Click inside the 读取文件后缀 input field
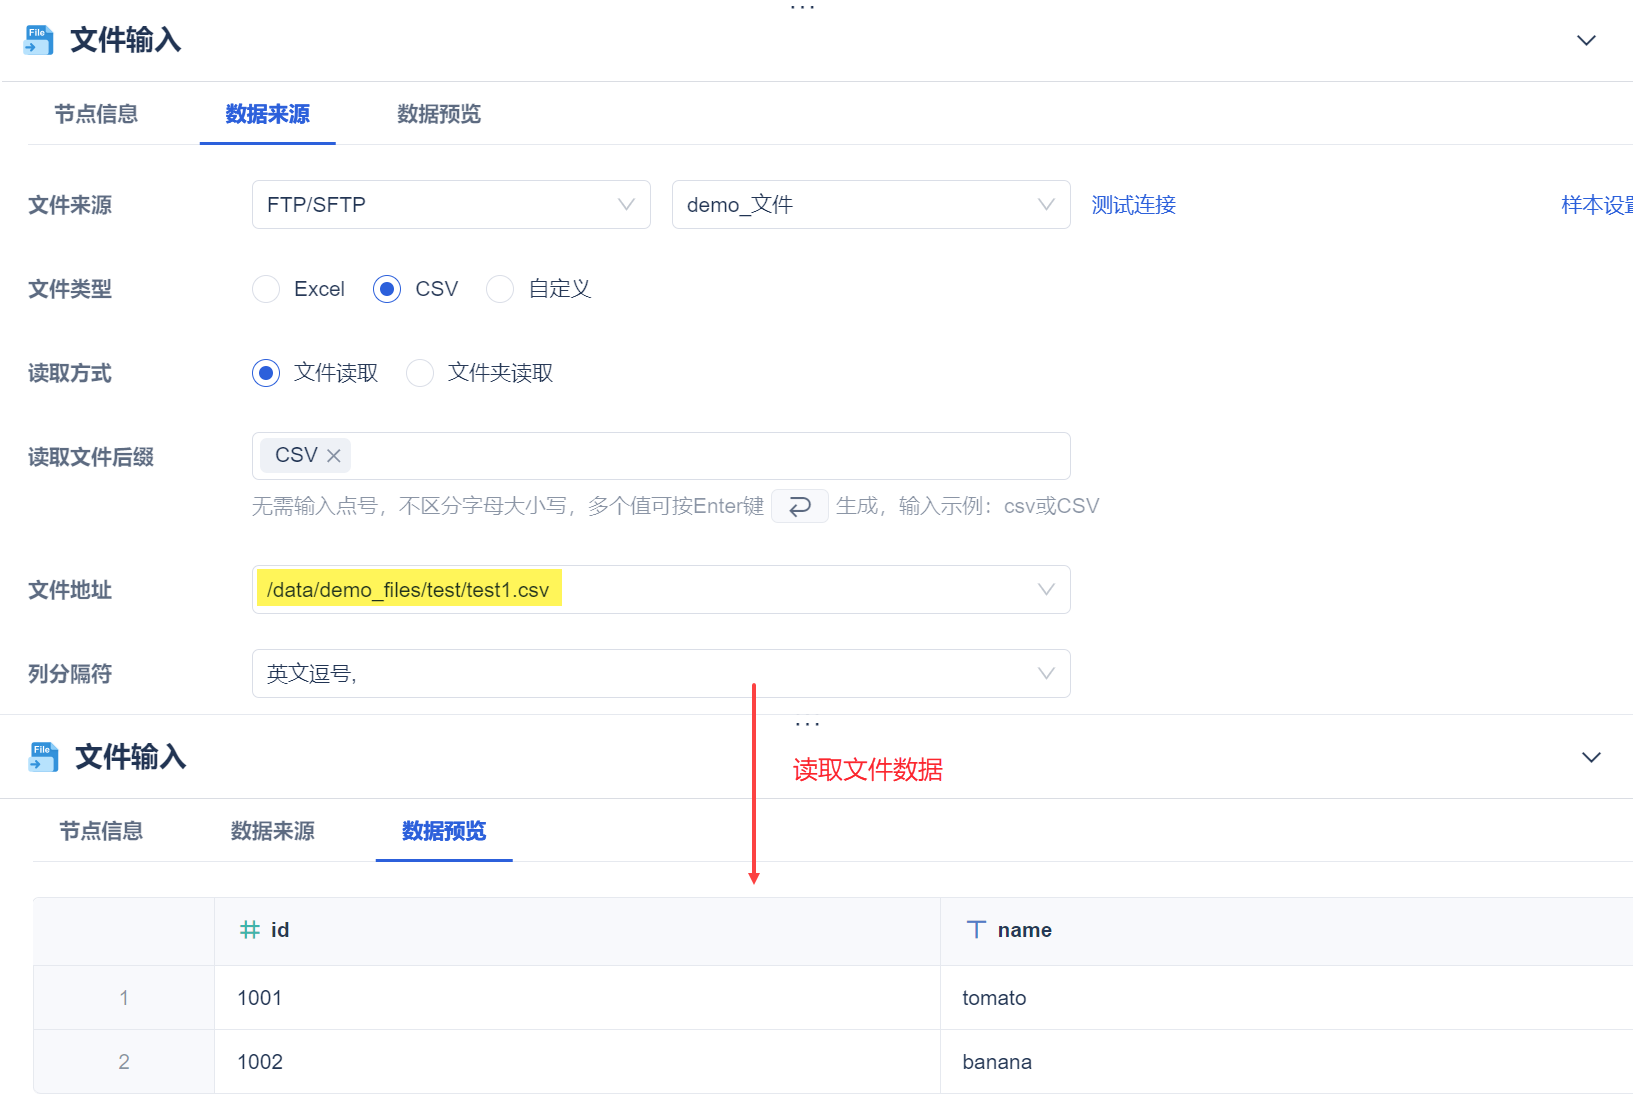The height and width of the screenshot is (1094, 1633). 661,456
